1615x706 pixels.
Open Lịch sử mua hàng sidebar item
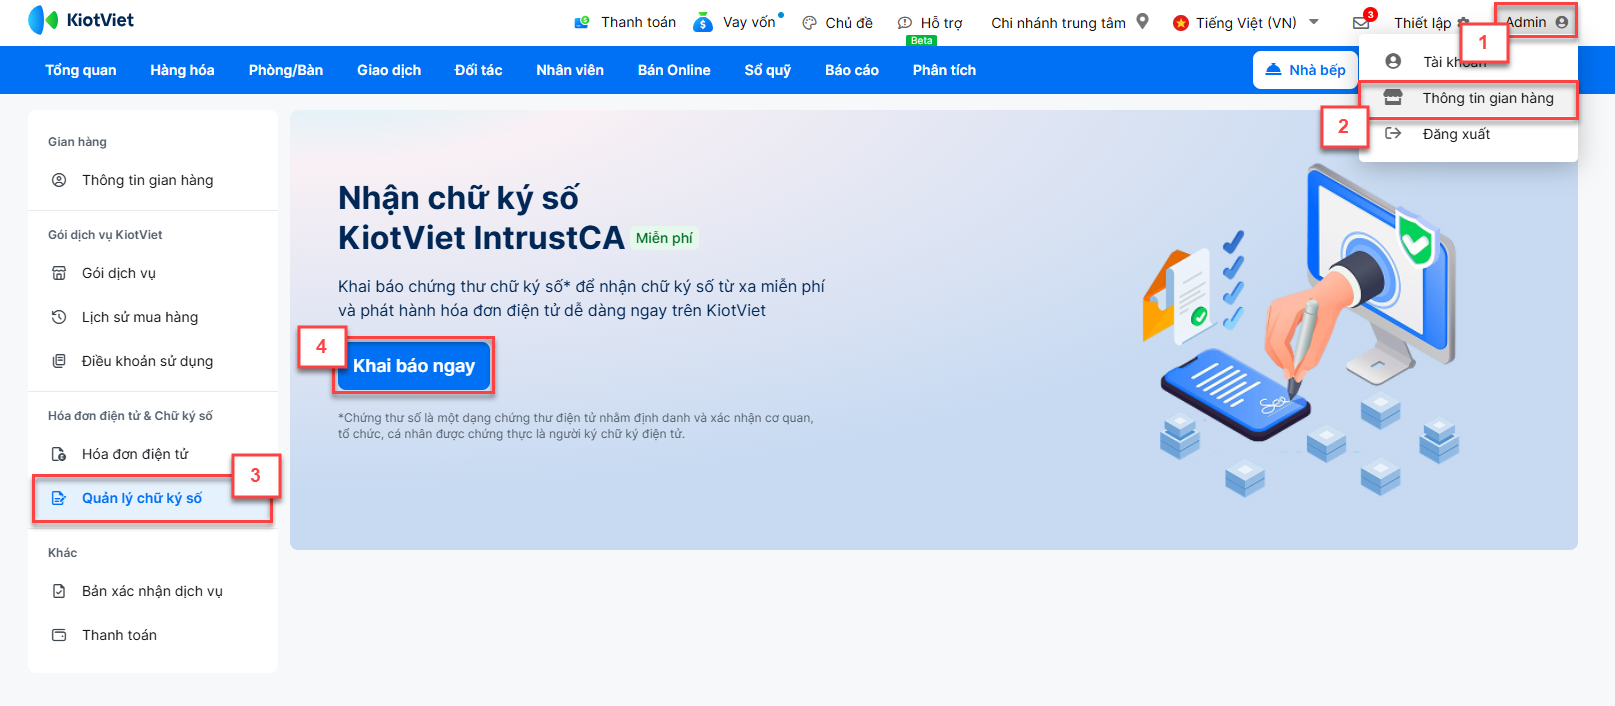point(153,317)
